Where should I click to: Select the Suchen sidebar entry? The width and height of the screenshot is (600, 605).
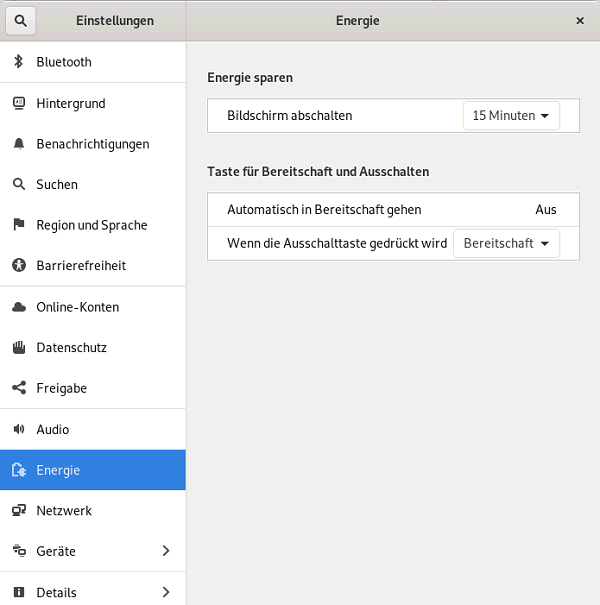(57, 185)
